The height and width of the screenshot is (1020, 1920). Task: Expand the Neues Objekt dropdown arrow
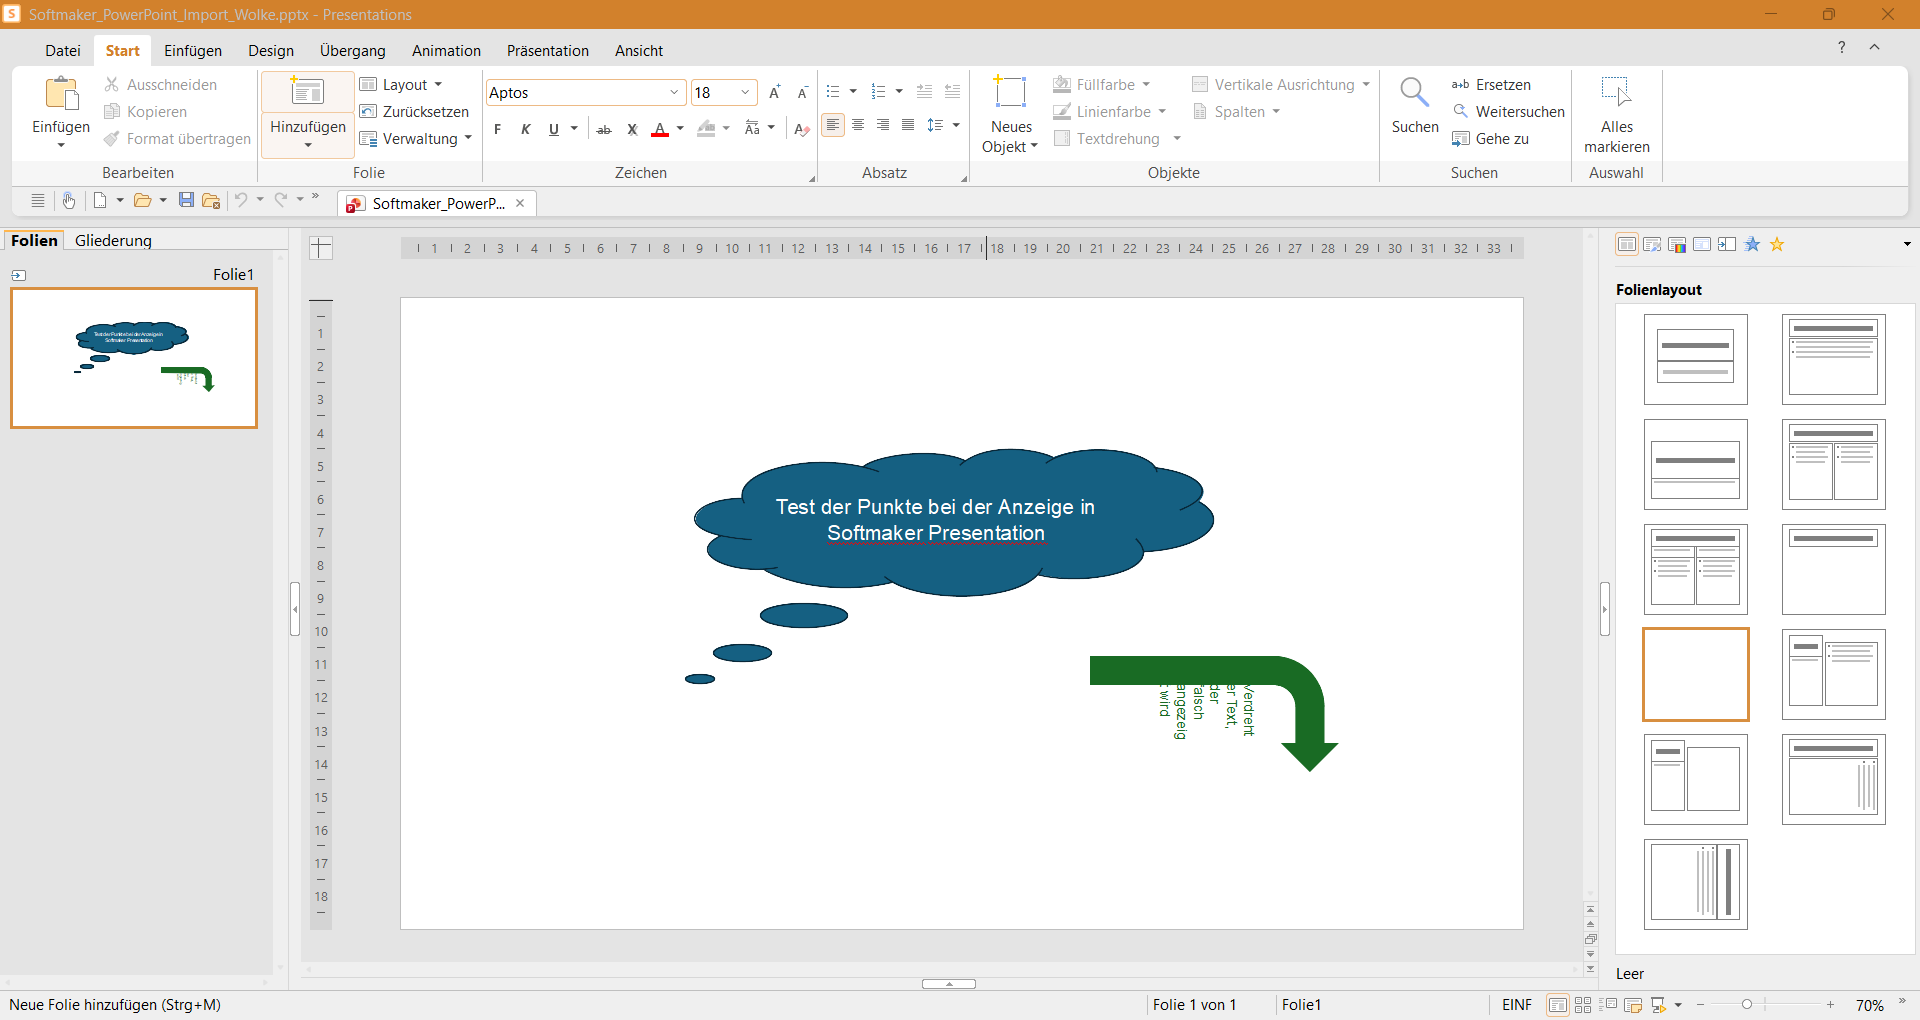[1034, 147]
